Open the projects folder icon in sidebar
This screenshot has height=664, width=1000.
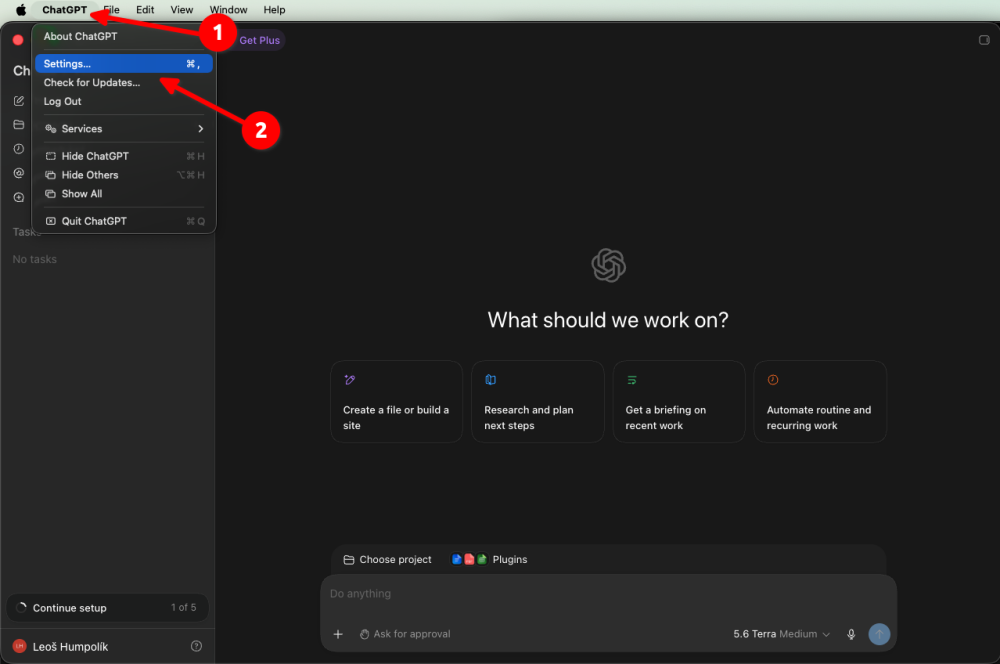pos(19,124)
